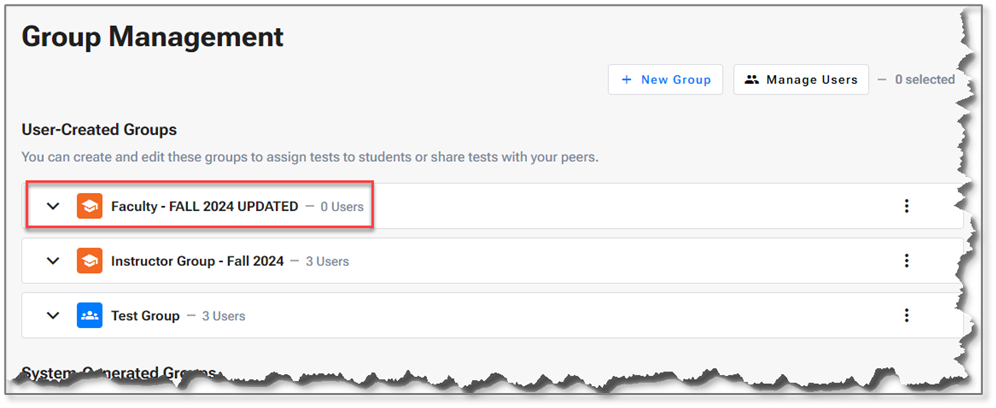Select the Test Group name
The height and width of the screenshot is (408, 996).
click(x=145, y=316)
